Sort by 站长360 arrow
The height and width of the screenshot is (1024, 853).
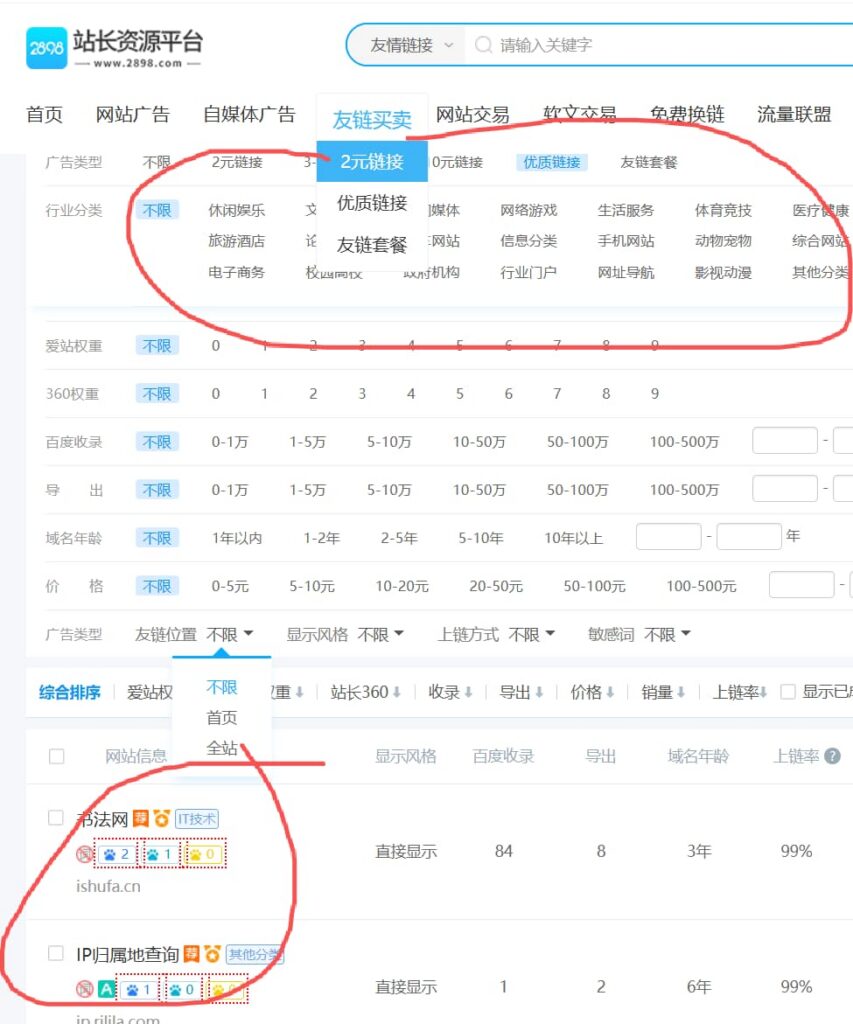[396, 692]
